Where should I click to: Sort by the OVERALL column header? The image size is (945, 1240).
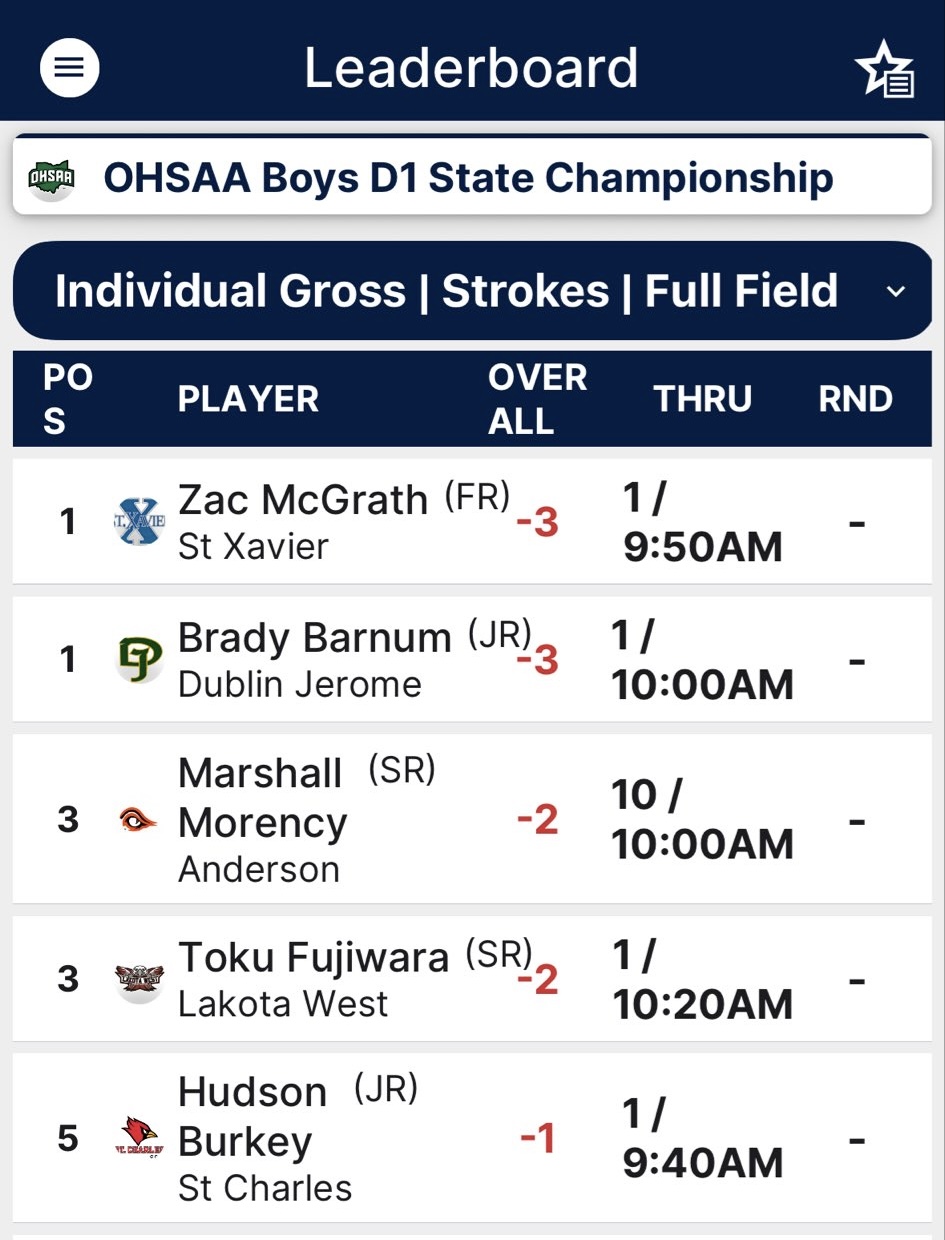coord(537,399)
